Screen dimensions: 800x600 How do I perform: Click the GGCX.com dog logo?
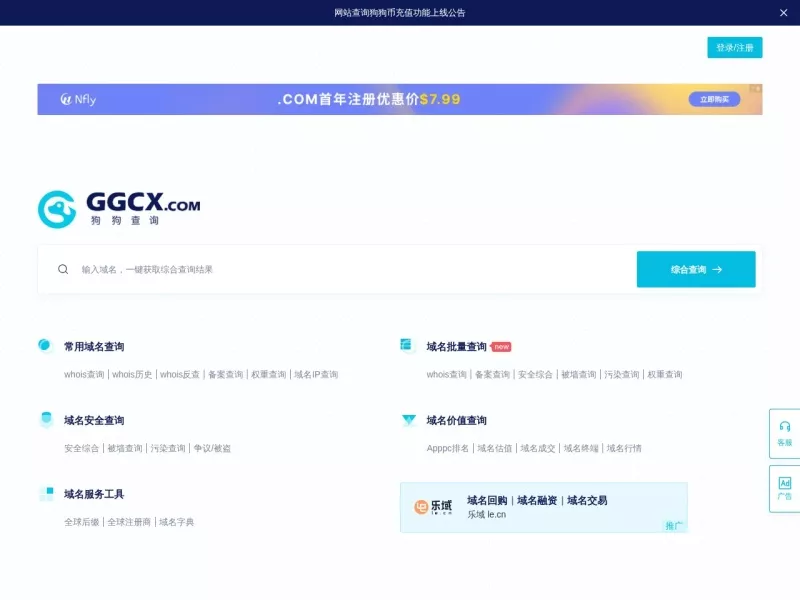[x=119, y=209]
